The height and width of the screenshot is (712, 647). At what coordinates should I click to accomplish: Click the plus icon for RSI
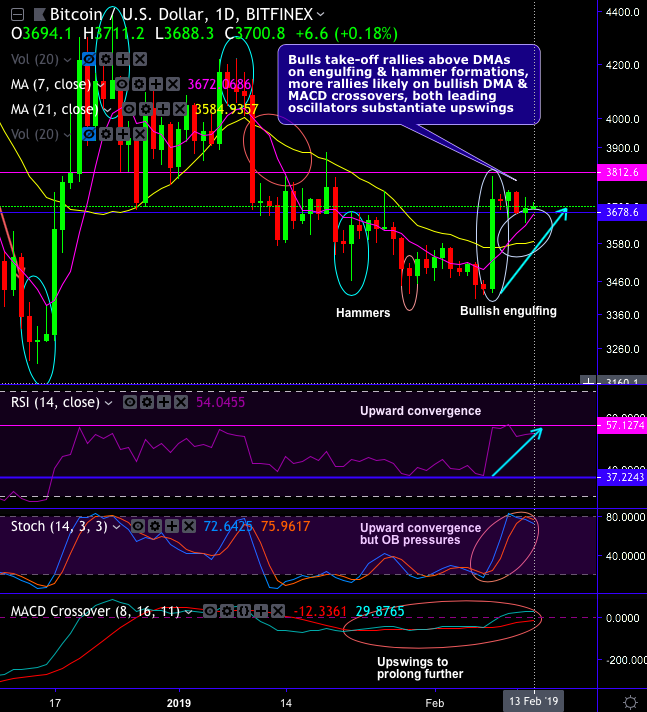(x=164, y=402)
